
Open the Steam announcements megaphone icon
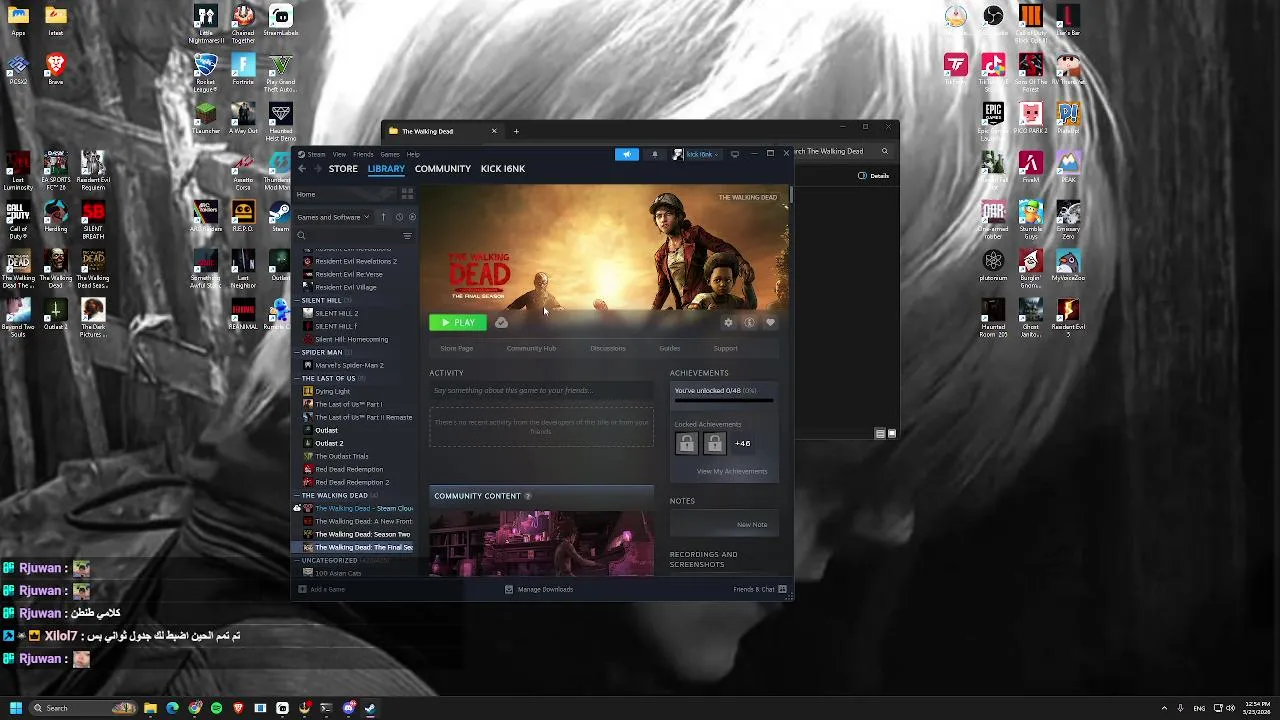click(627, 154)
